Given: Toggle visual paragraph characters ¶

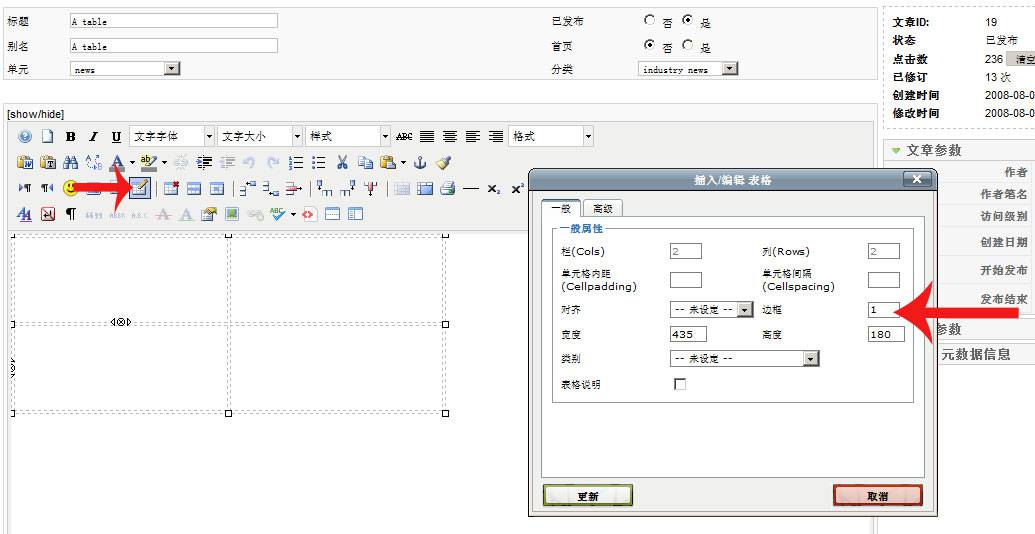Looking at the screenshot, I should pos(71,214).
